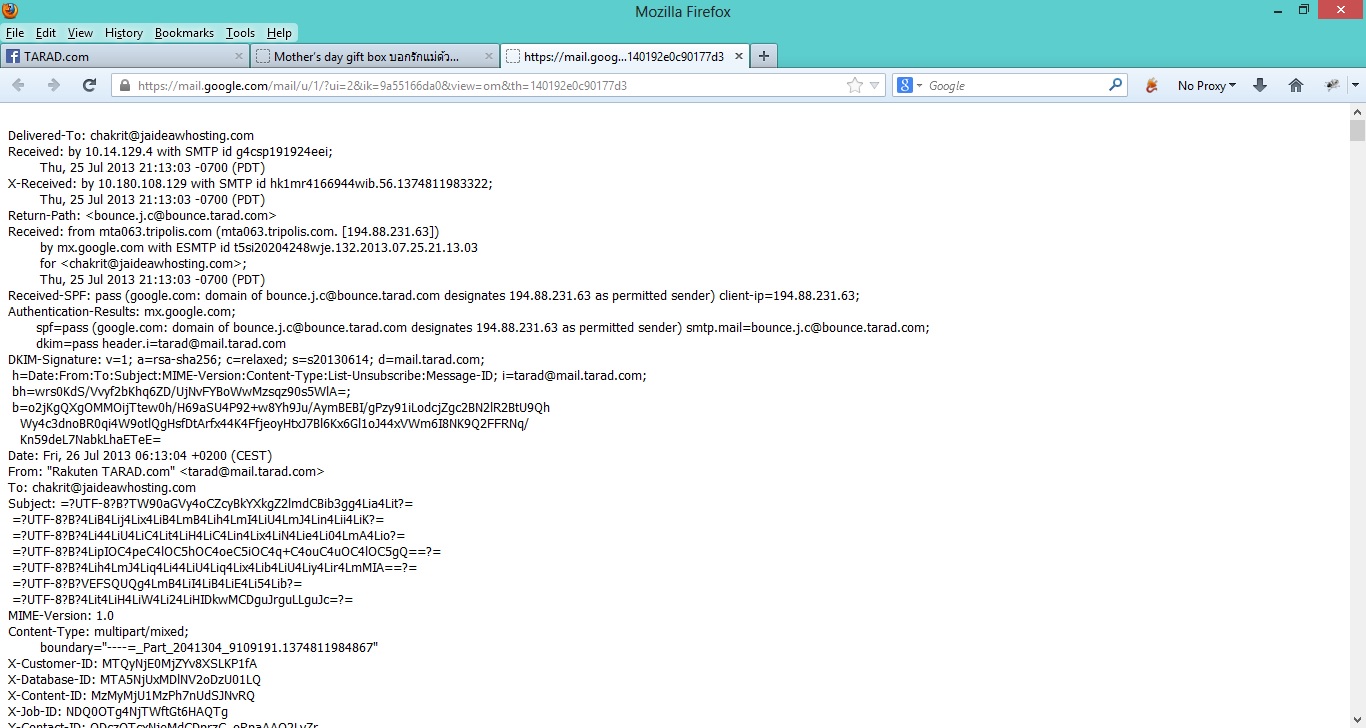
Task: Click the bug add-on toolbar icon
Action: pyautogui.click(x=1332, y=86)
